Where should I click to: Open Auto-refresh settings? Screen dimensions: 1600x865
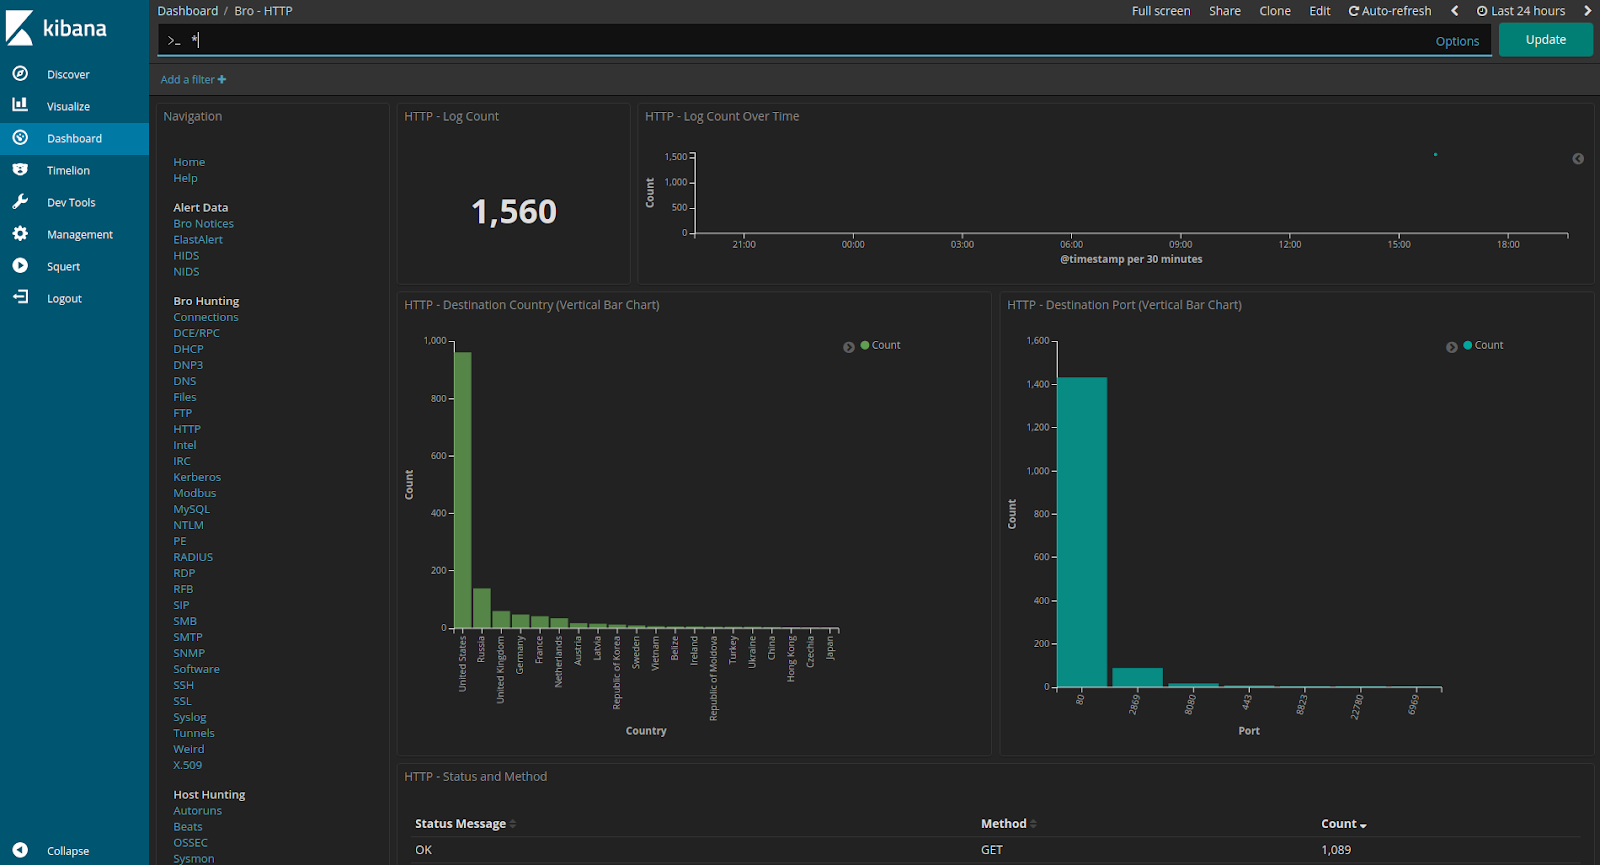coord(1390,11)
